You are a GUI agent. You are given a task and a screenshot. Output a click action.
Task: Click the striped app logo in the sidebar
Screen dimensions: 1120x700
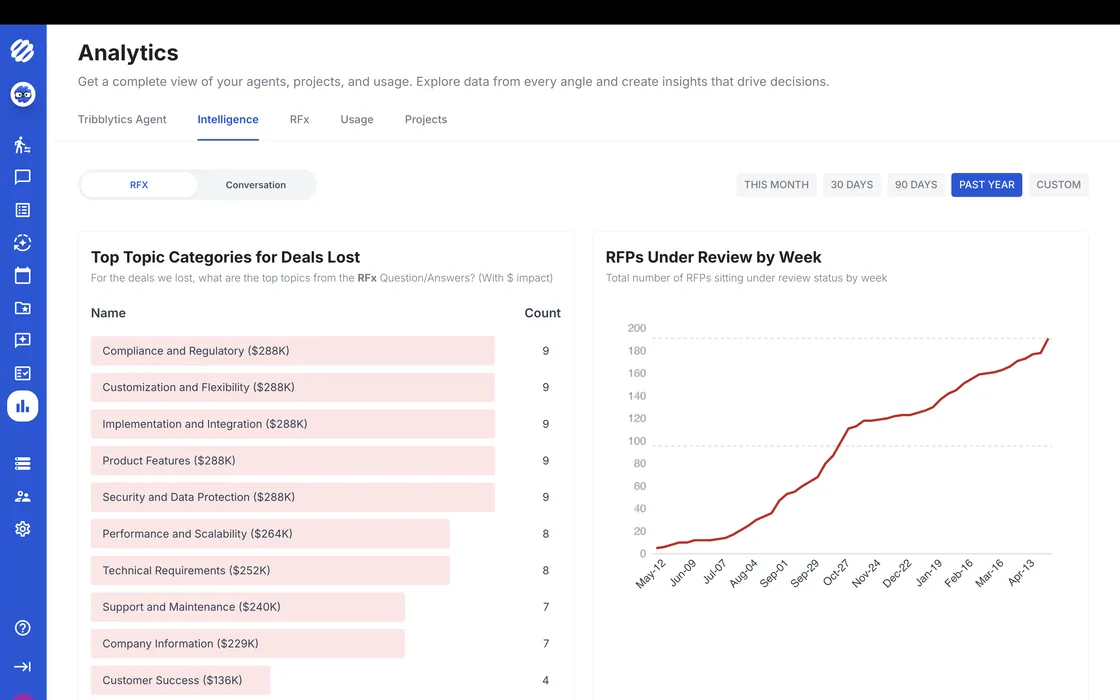coord(23,51)
